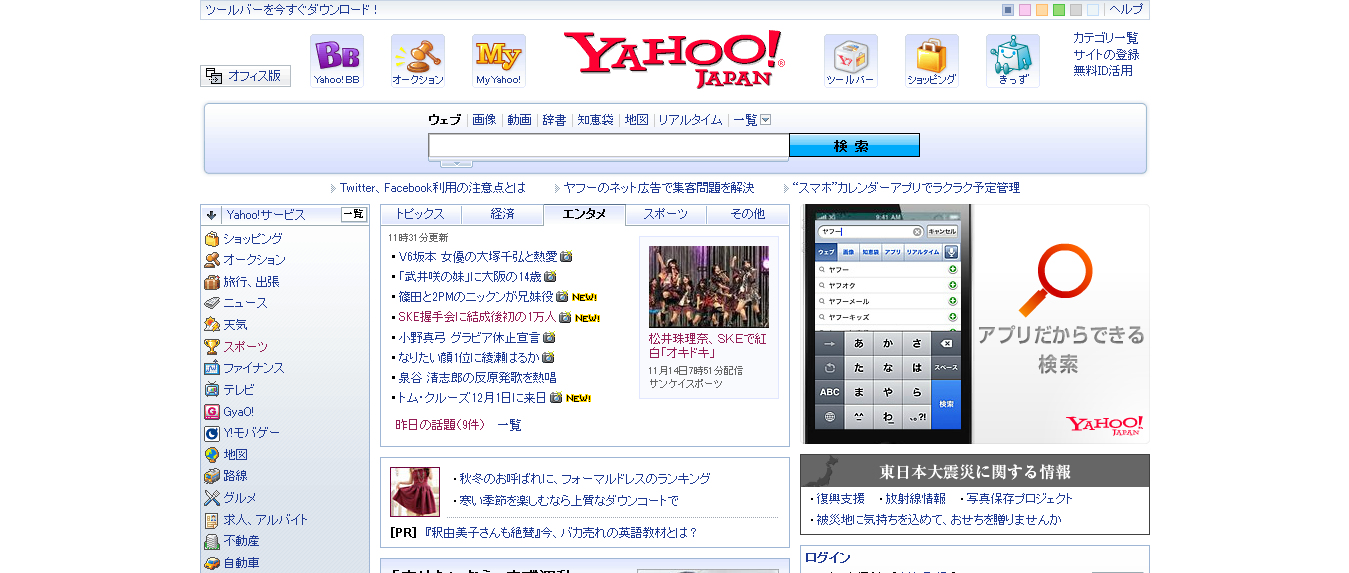Collapse Yahoo!サービス with the down arrow

(211, 215)
